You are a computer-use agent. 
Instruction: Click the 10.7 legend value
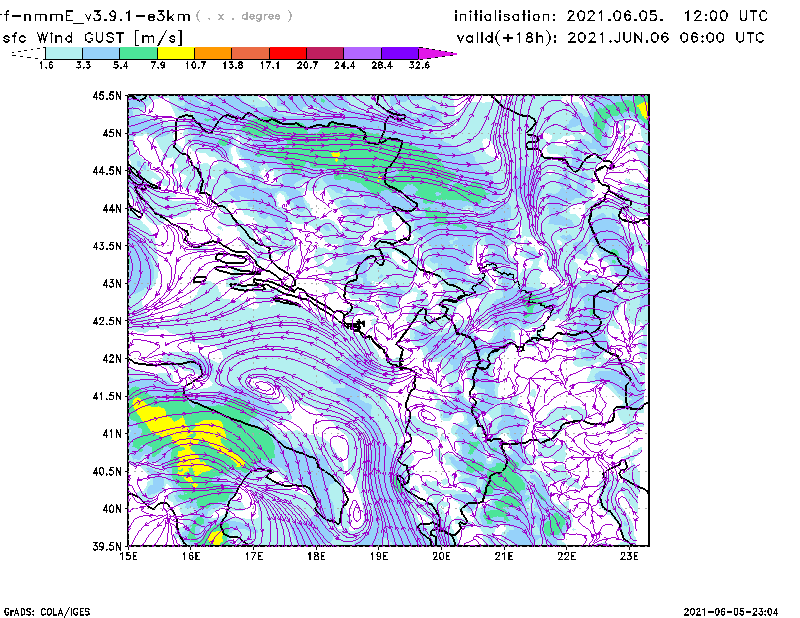tap(195, 65)
